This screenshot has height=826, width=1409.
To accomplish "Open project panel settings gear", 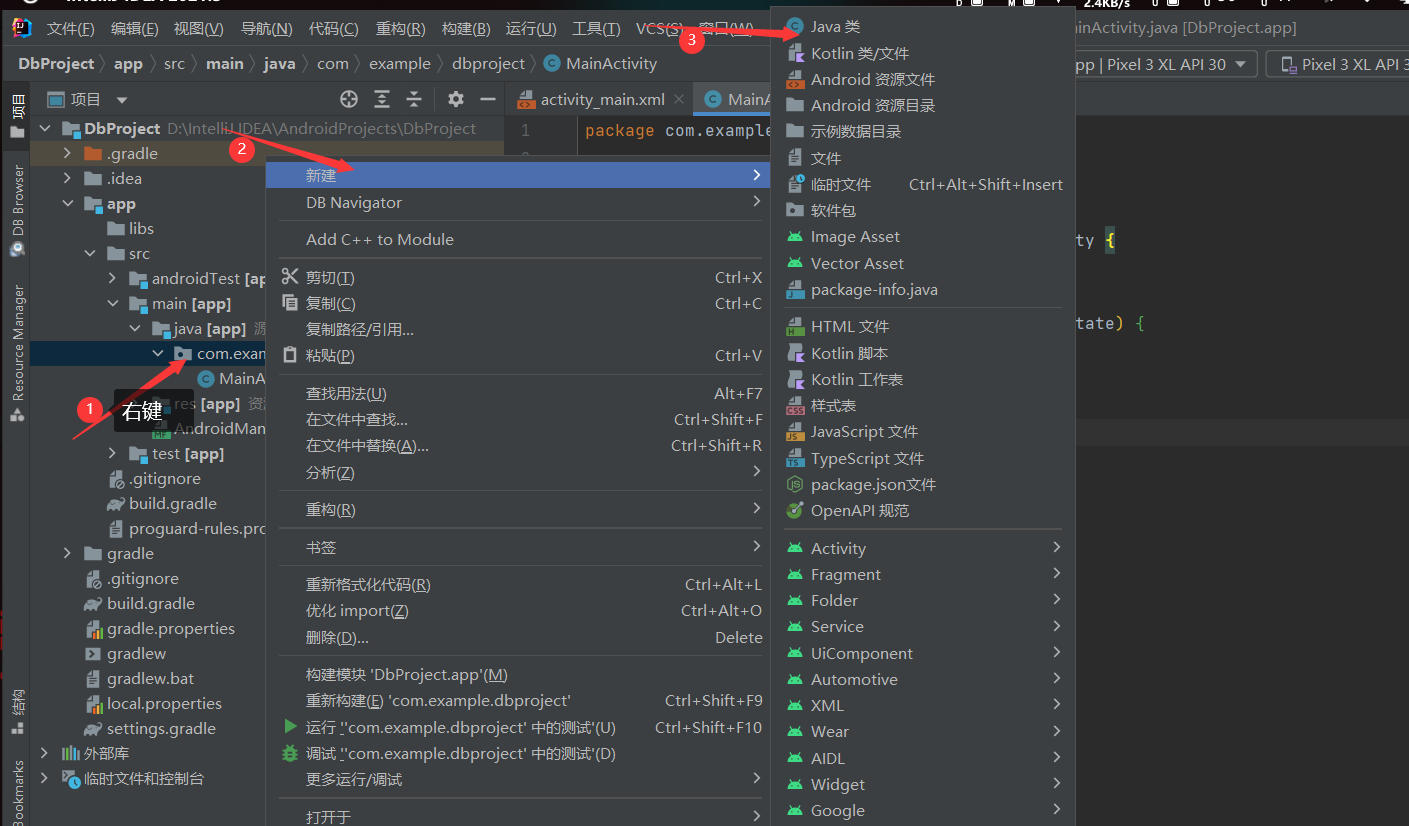I will 456,99.
